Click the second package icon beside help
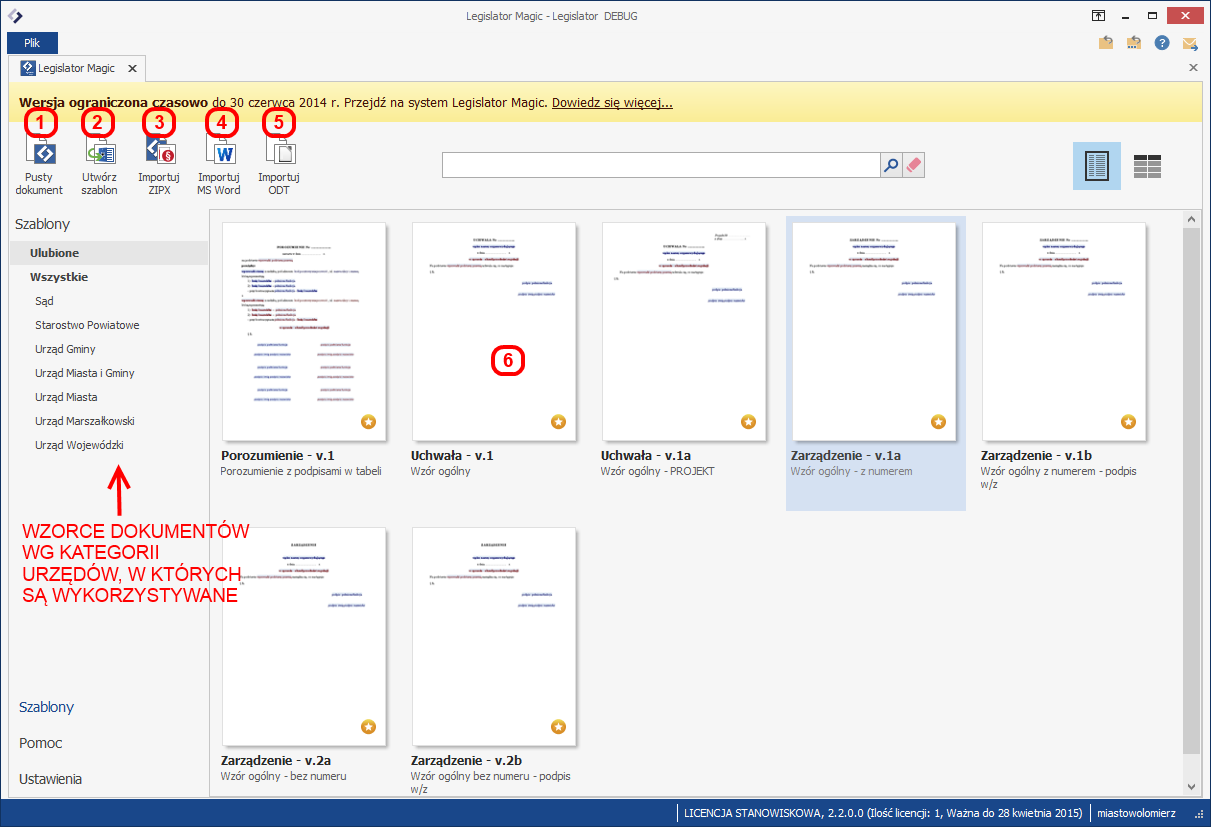The height and width of the screenshot is (827, 1211). pos(1134,43)
